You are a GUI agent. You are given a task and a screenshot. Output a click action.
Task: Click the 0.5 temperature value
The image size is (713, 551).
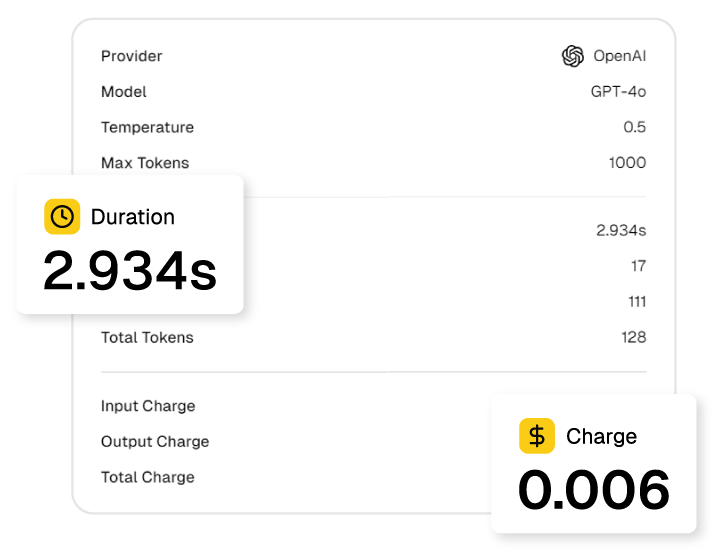tap(634, 128)
